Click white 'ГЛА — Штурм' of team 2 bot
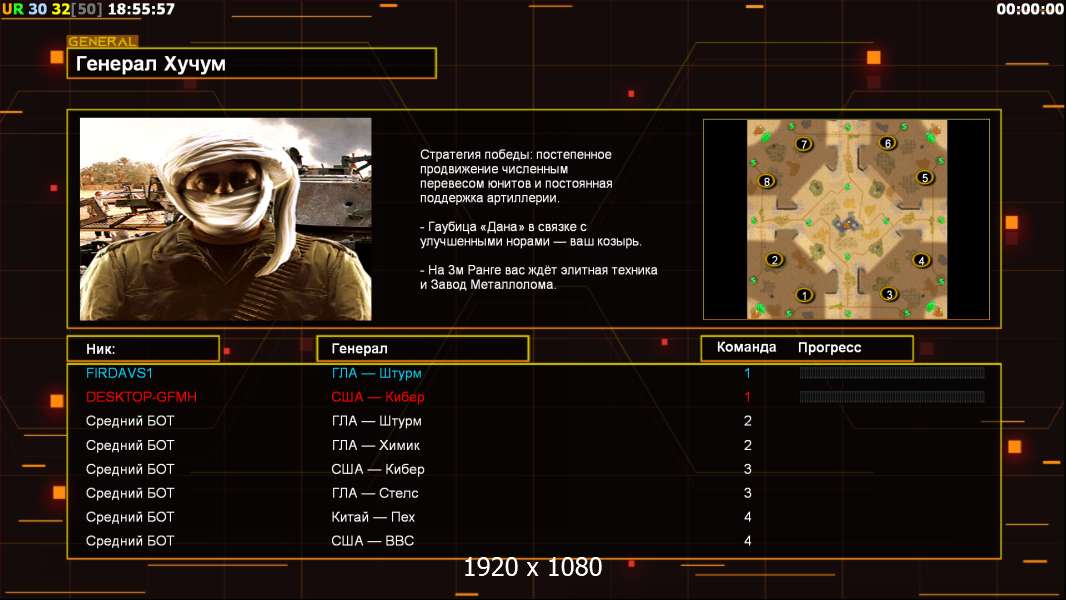The image size is (1066, 600). [x=377, y=421]
